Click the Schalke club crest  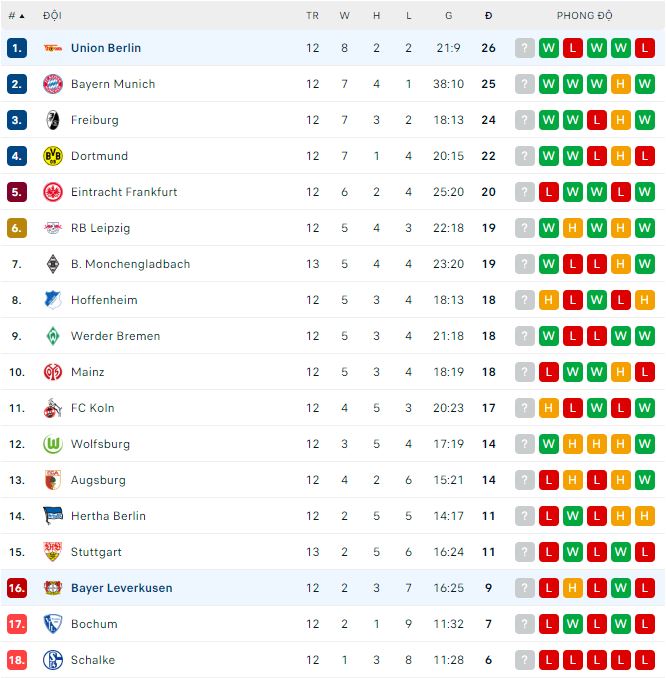(x=53, y=660)
